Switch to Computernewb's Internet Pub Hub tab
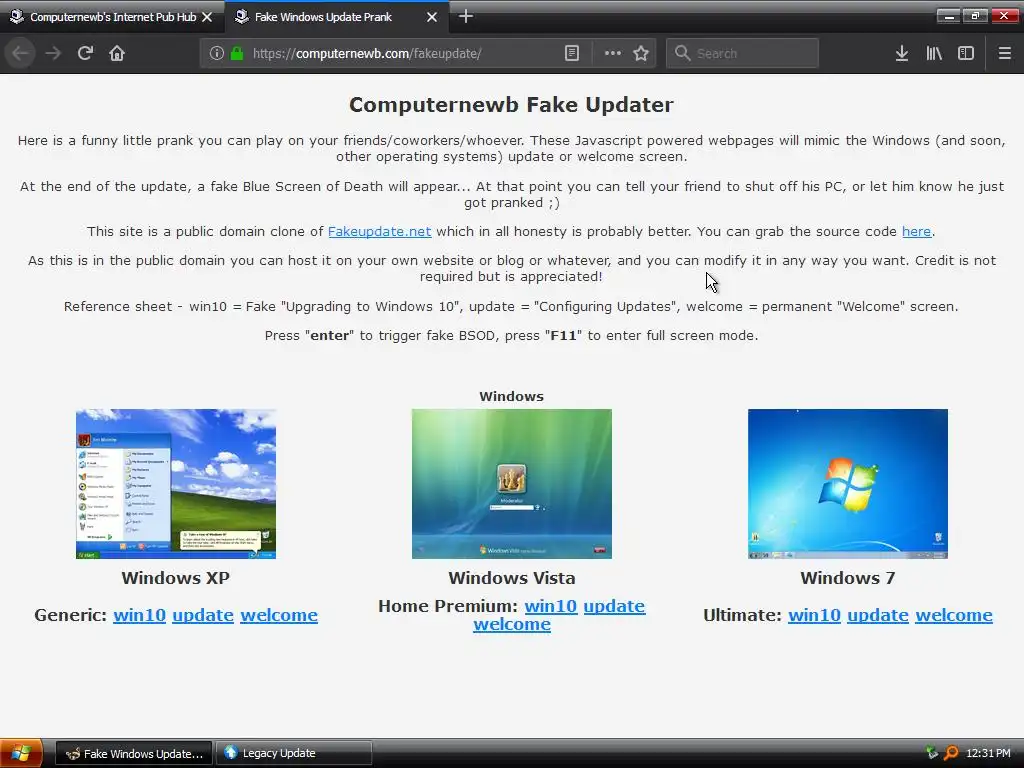The height and width of the screenshot is (768, 1024). pos(112,17)
